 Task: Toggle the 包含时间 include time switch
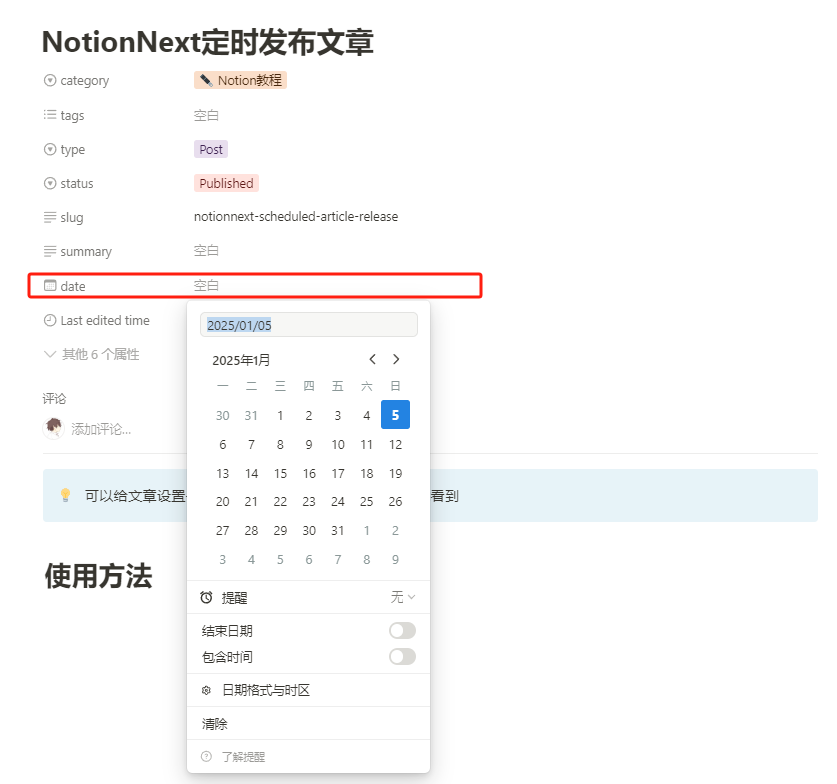pyautogui.click(x=402, y=656)
